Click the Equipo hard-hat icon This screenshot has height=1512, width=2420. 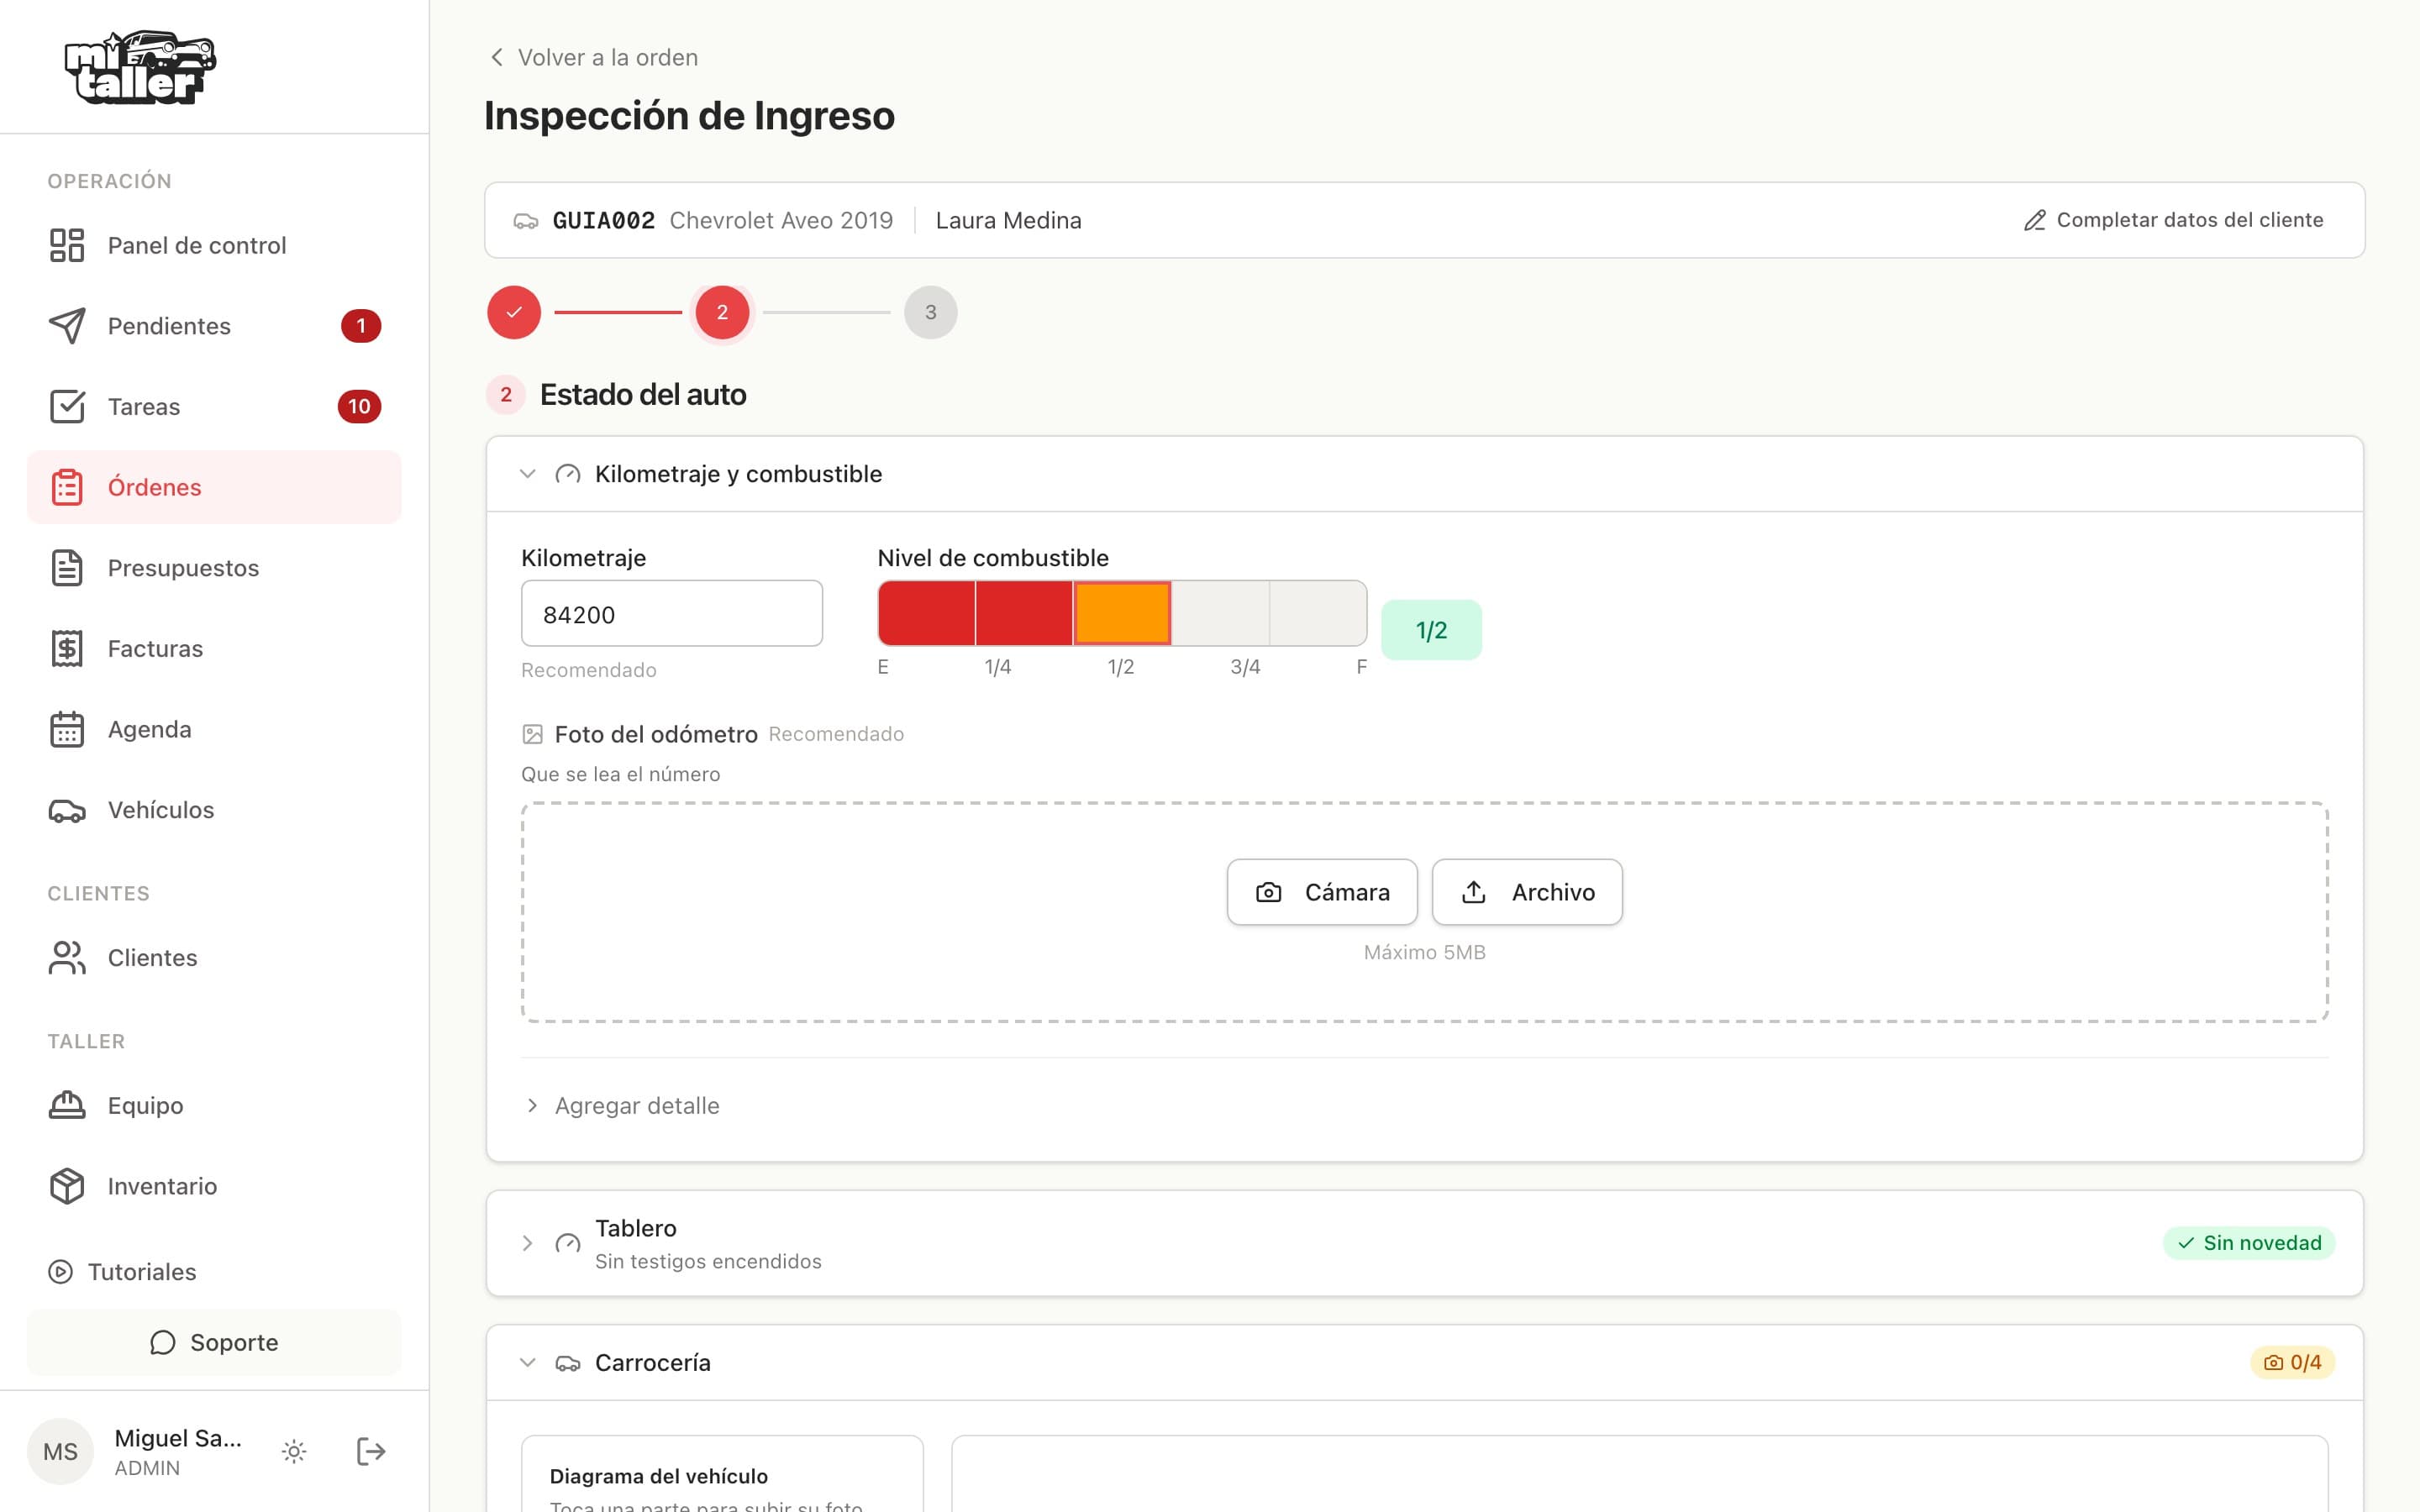click(67, 1105)
